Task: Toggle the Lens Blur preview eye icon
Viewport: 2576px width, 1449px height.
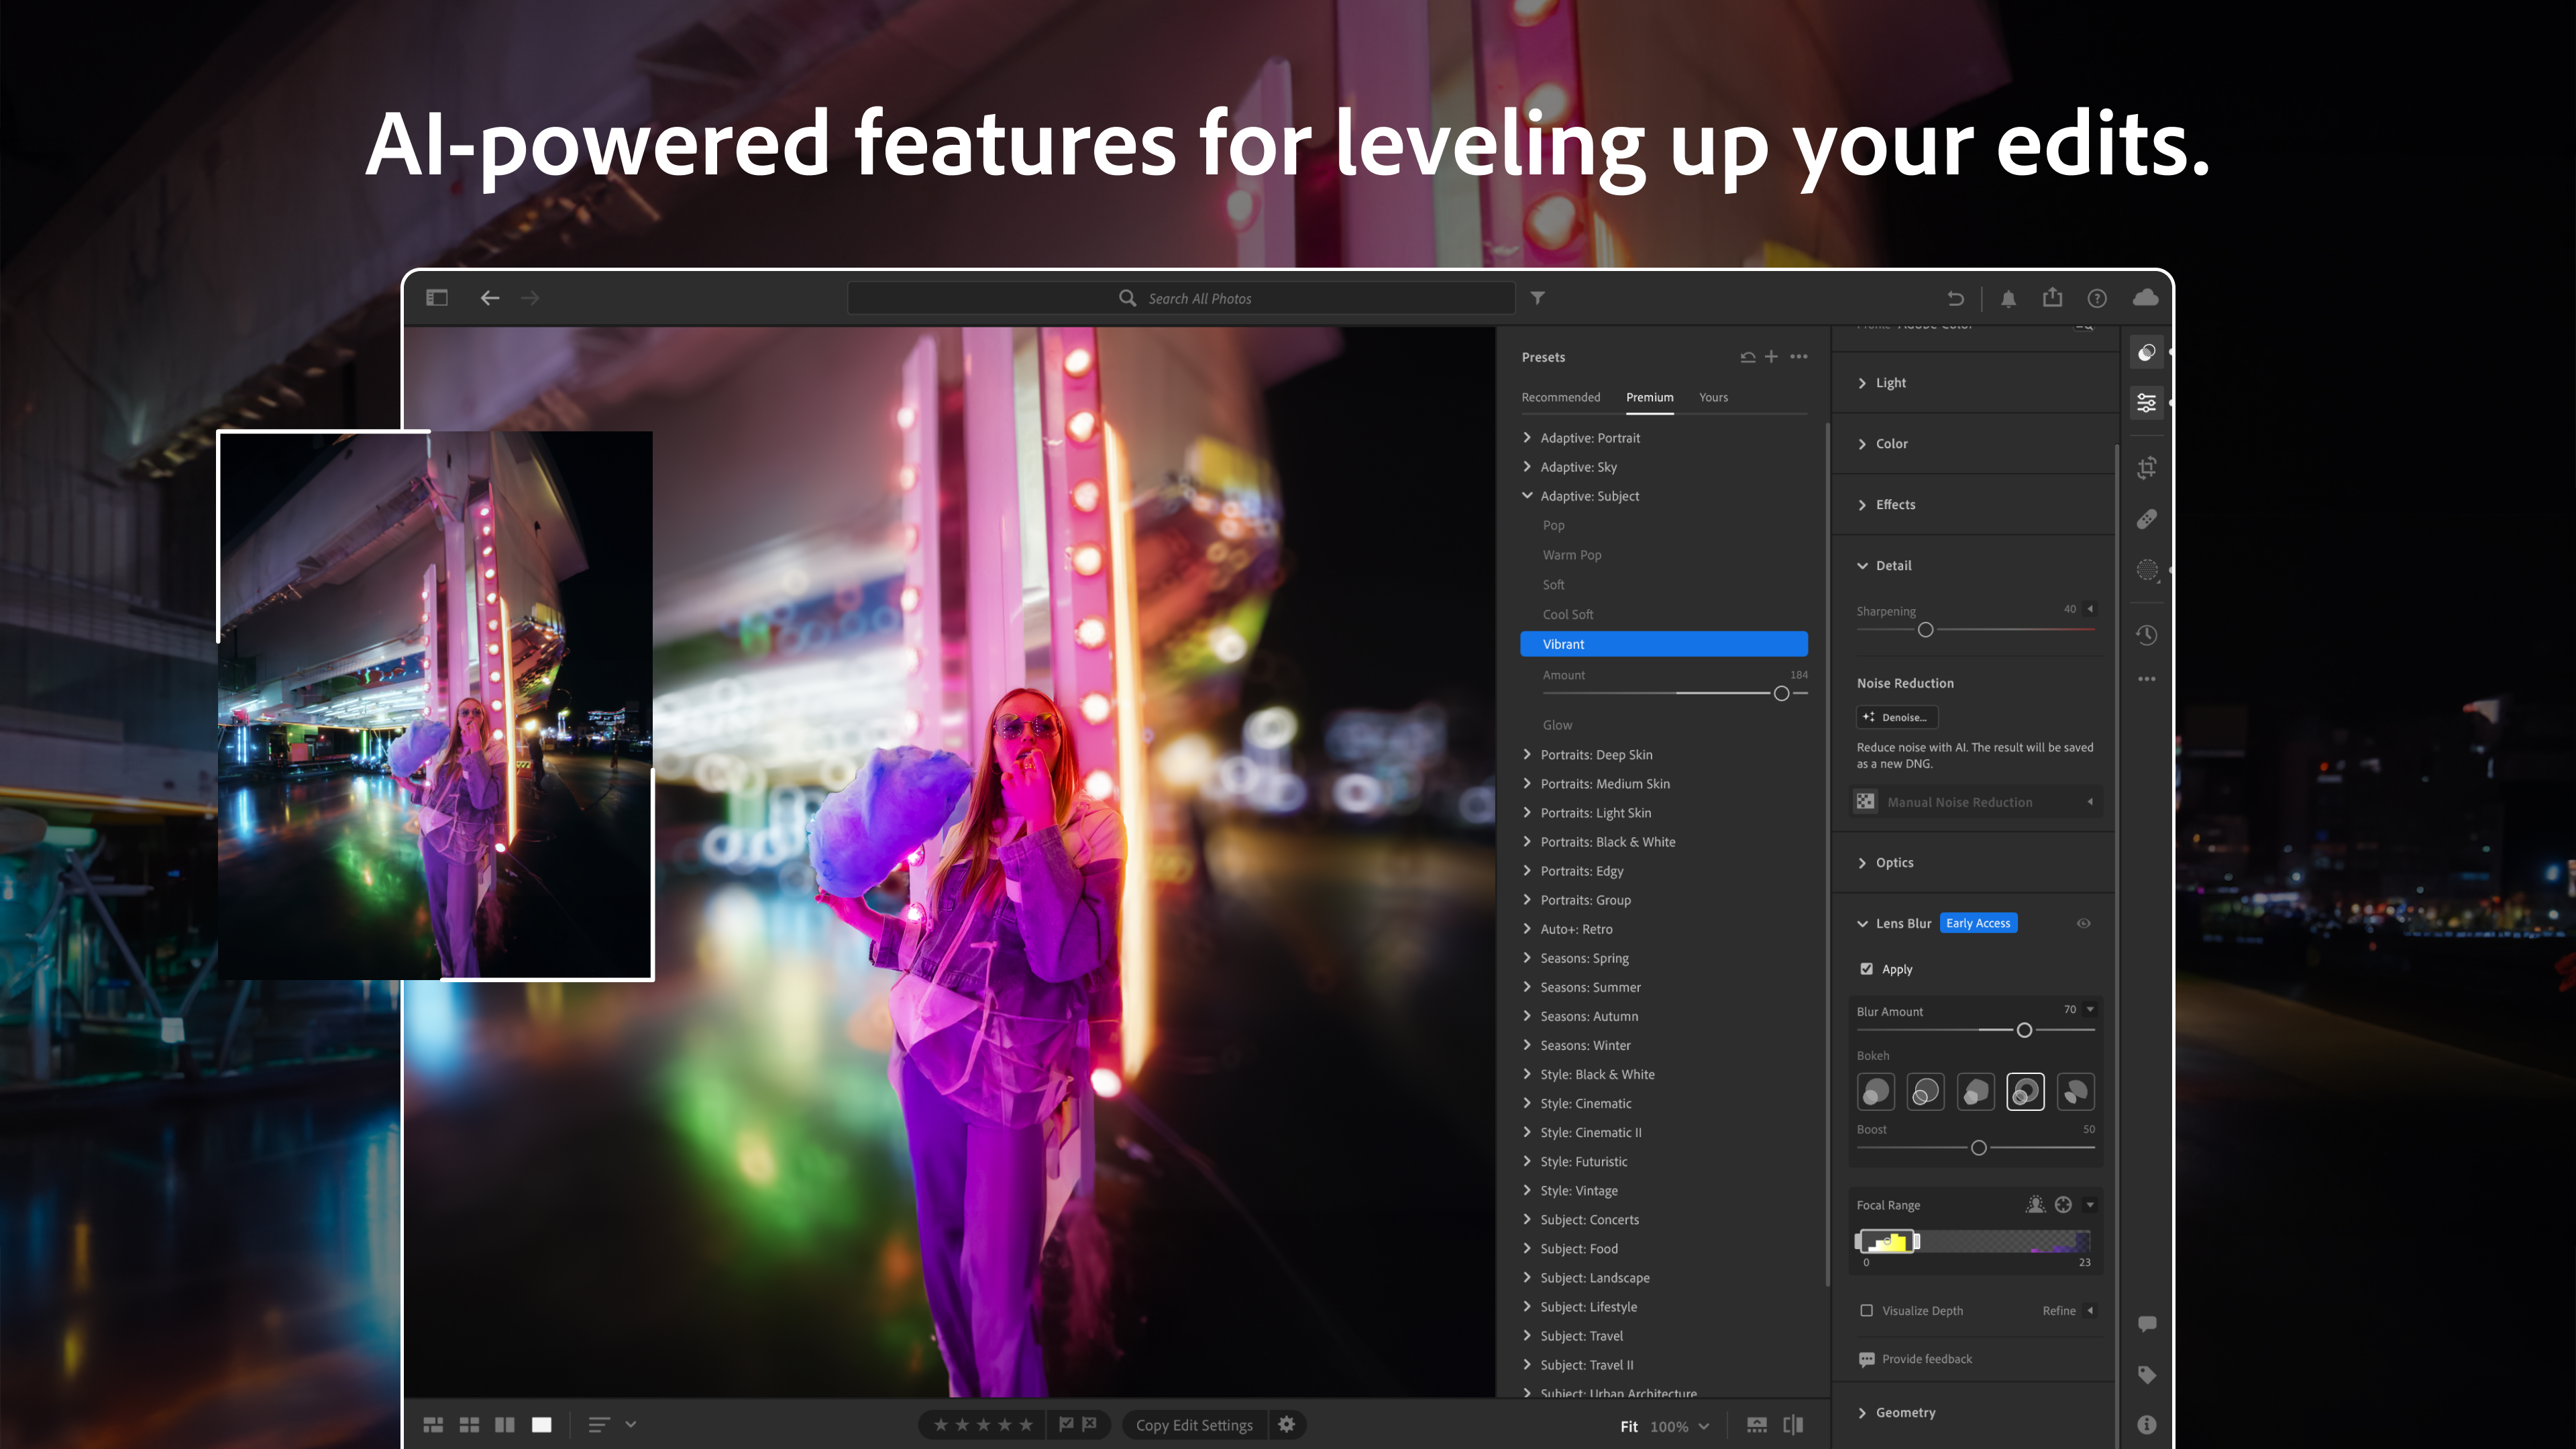Action: pos(2084,923)
